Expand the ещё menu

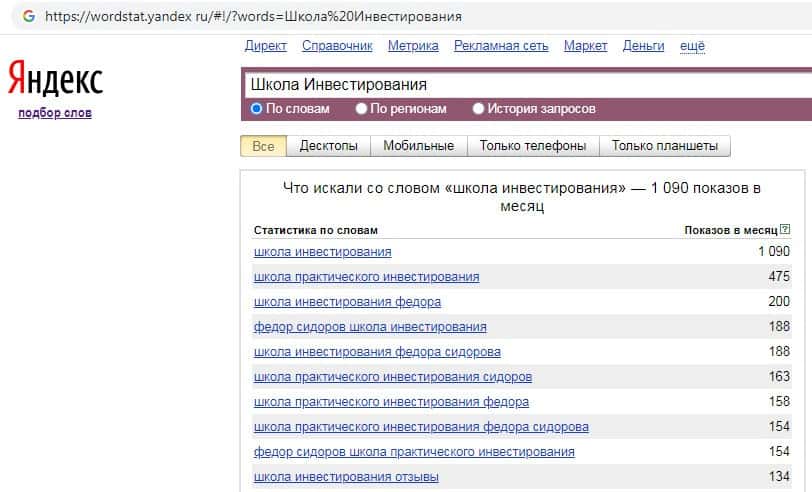(x=692, y=46)
